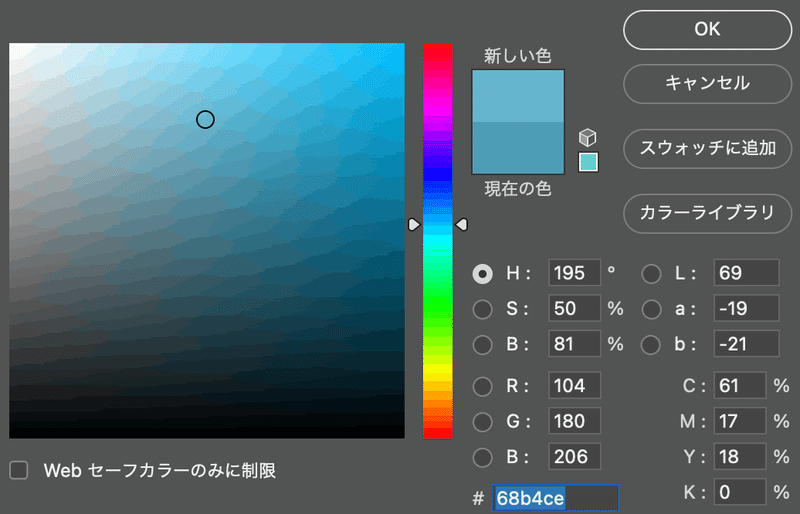The height and width of the screenshot is (514, 800).
Task: Select the Lab a channel radio button
Action: point(652,309)
